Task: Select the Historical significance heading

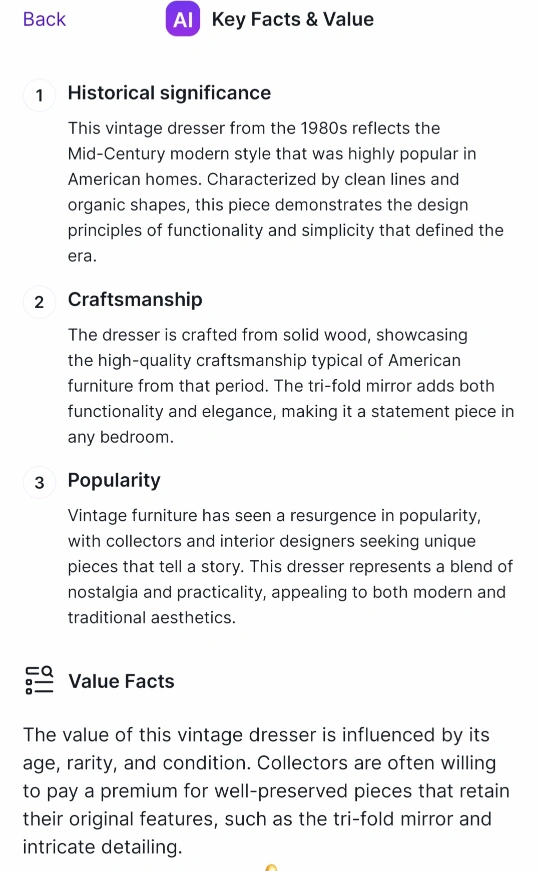Action: tap(169, 93)
